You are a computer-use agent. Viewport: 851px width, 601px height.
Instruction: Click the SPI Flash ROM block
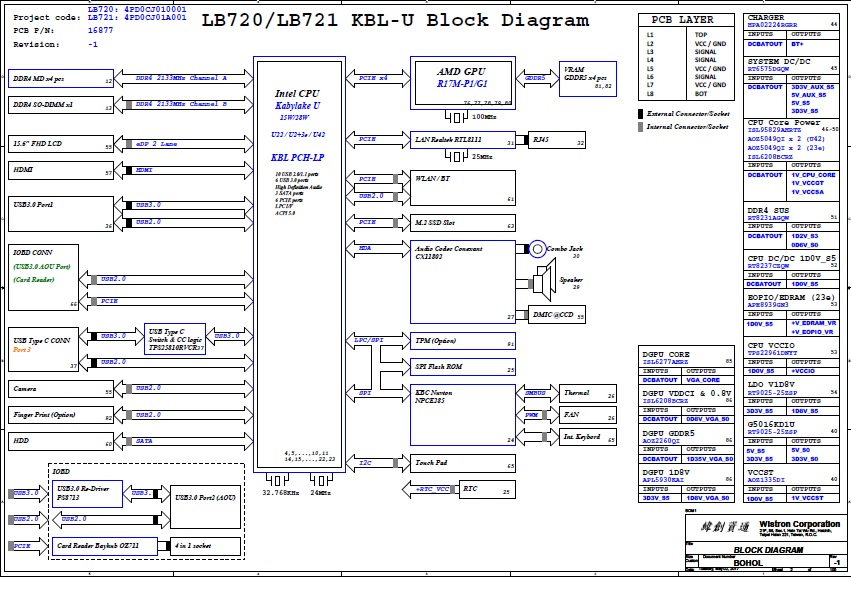463,367
